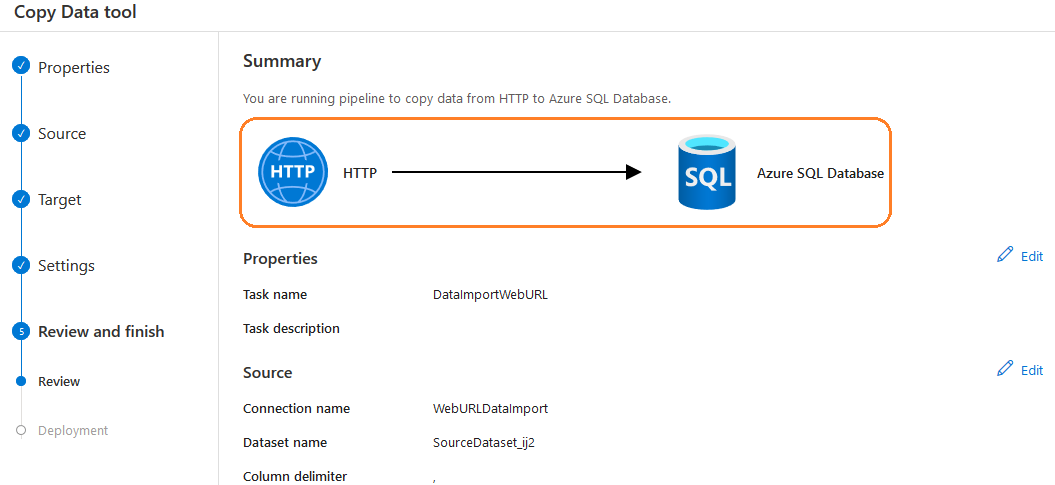Go to the Source wizard step
The image size is (1055, 485).
pyautogui.click(x=62, y=134)
